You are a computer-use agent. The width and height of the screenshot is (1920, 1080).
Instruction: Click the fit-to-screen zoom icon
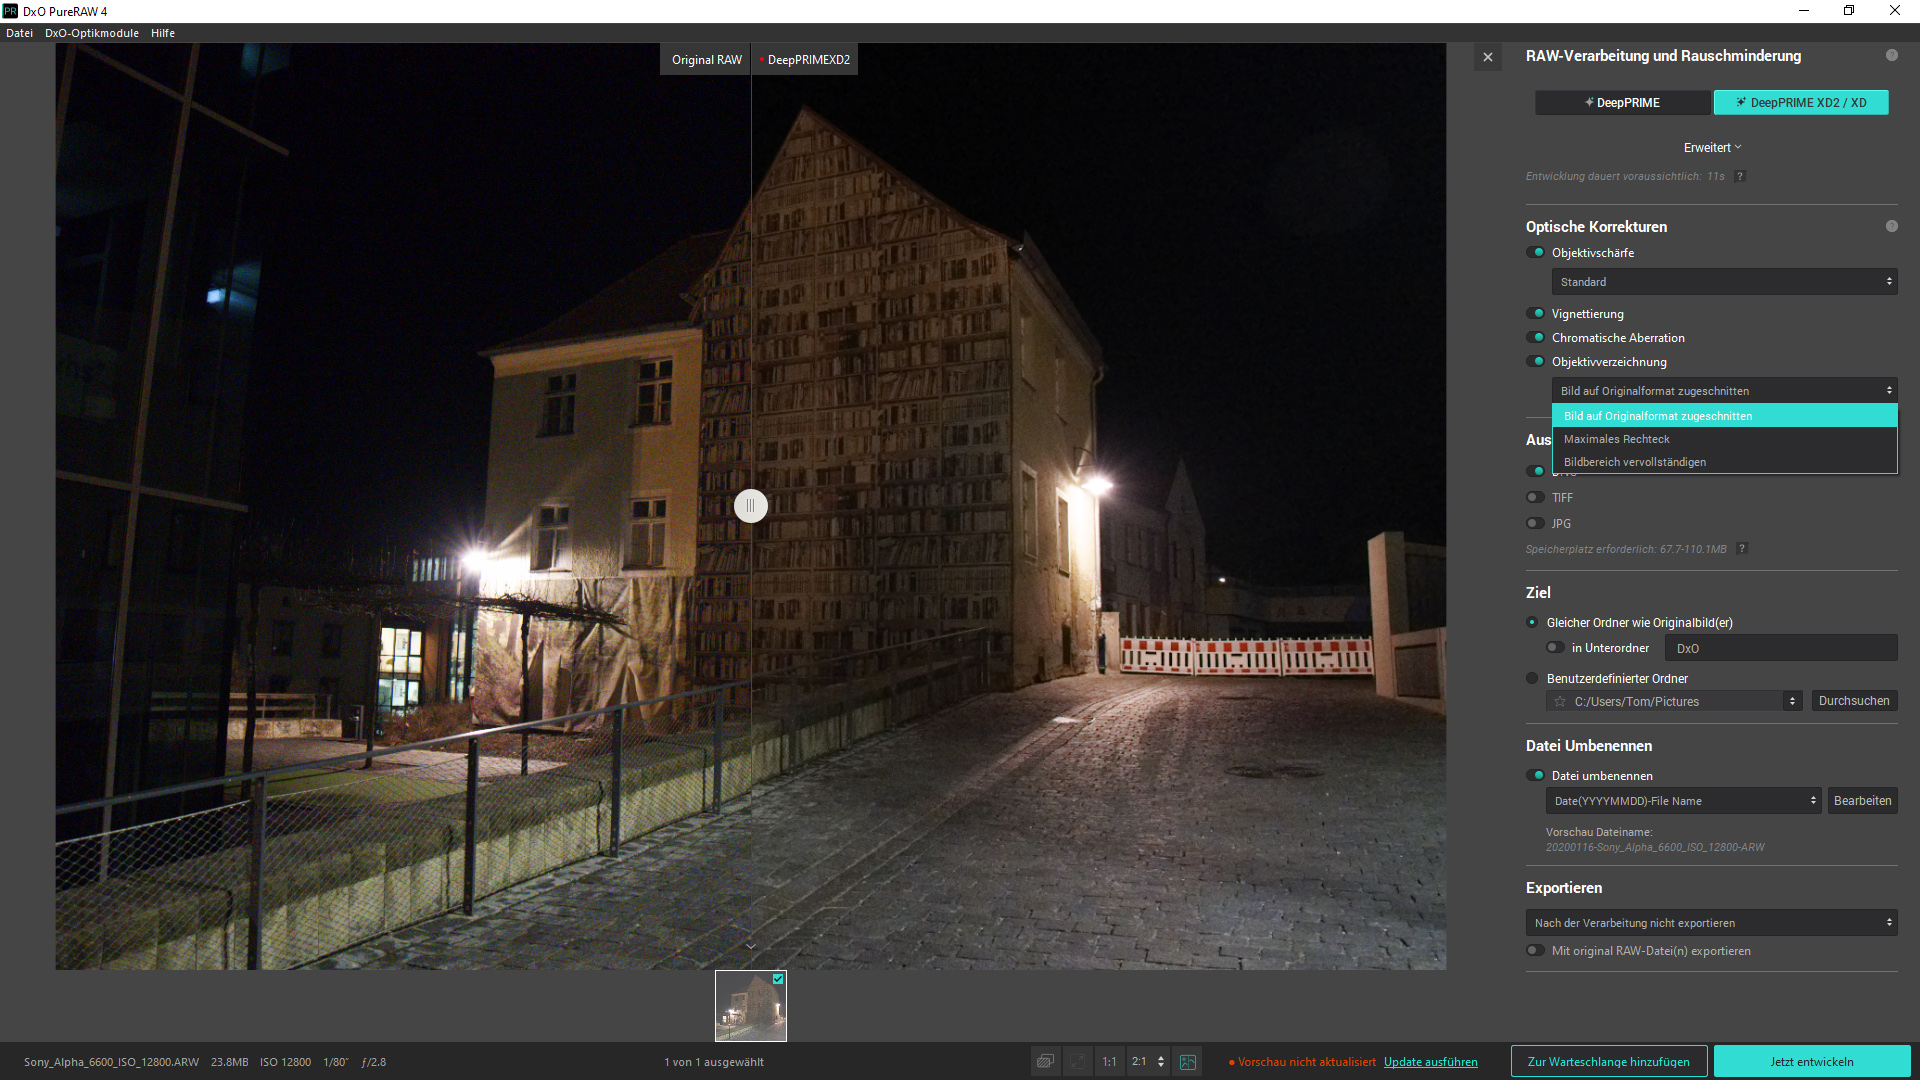pos(1078,1062)
